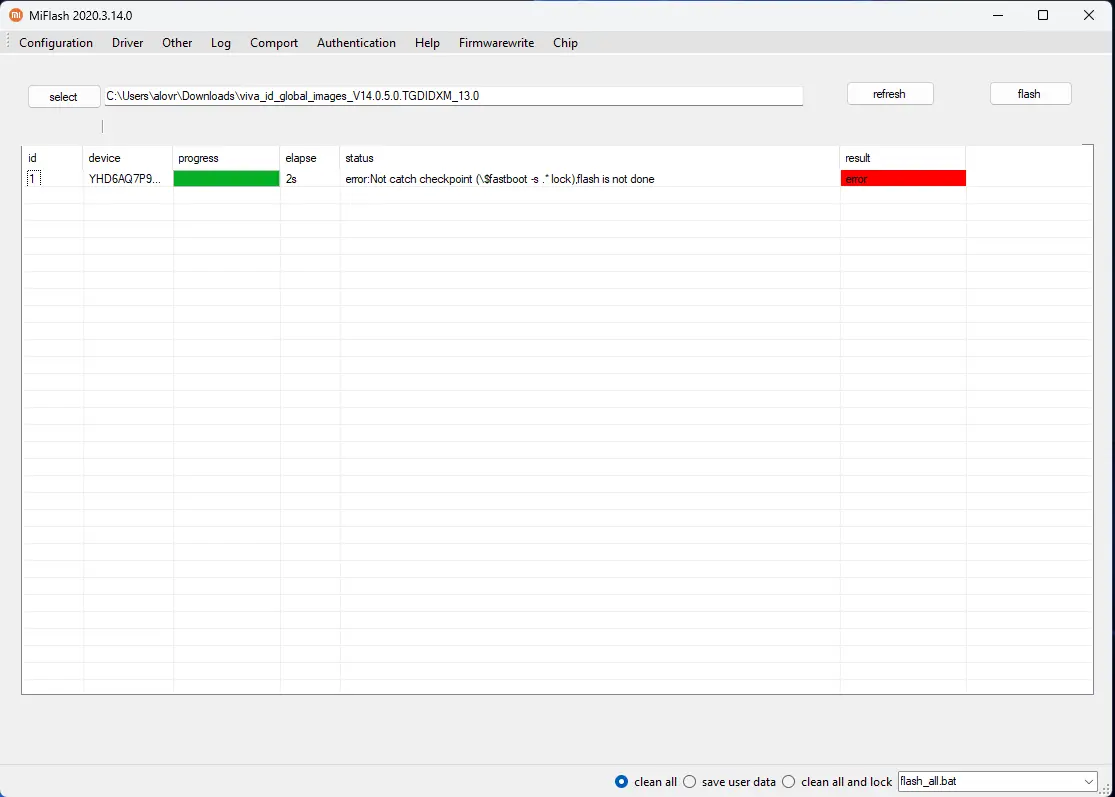The image size is (1115, 797).
Task: Click the select button to choose firmware folder
Action: 64,97
